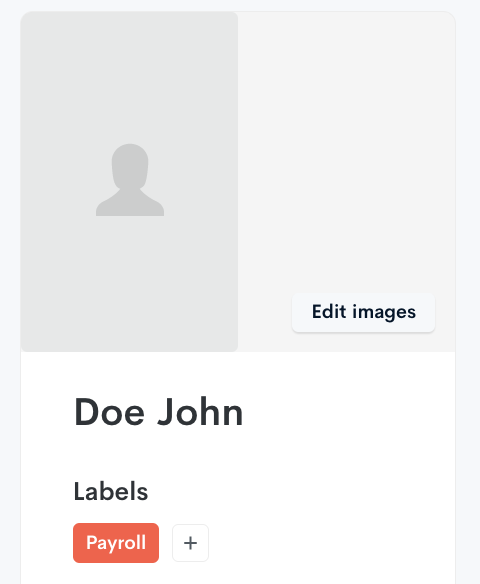The image size is (480, 584).
Task: Click the Doe John name heading
Action: point(159,412)
